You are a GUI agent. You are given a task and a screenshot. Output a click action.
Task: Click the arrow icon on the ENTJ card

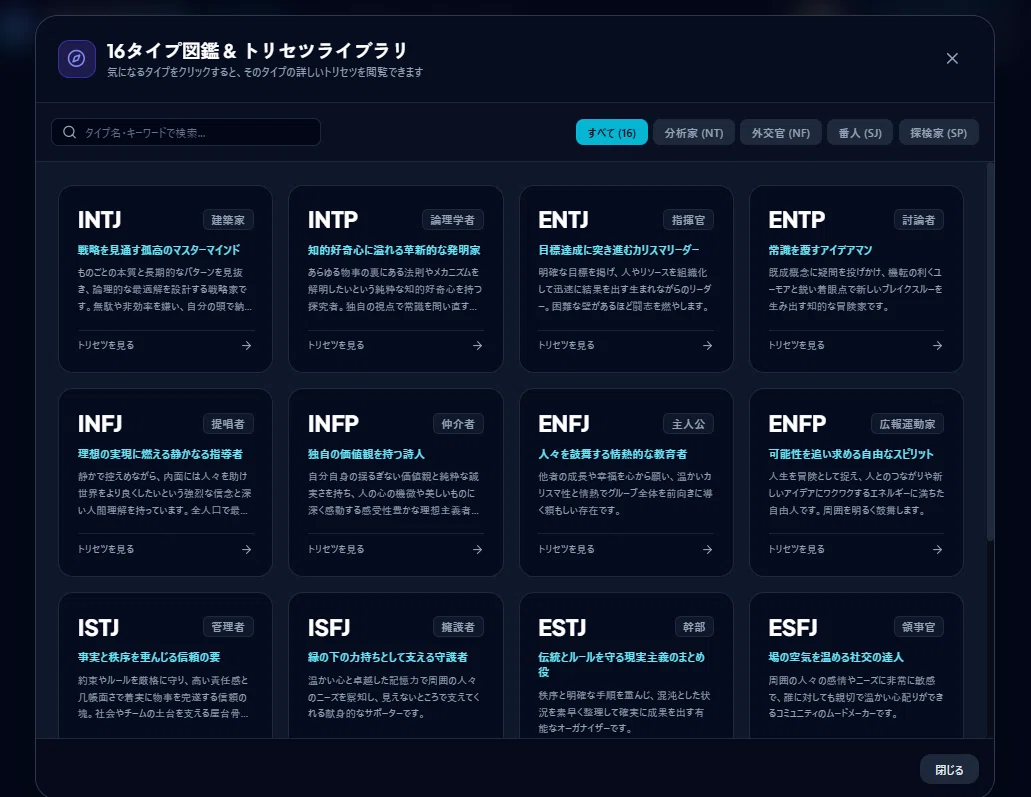[x=707, y=345]
